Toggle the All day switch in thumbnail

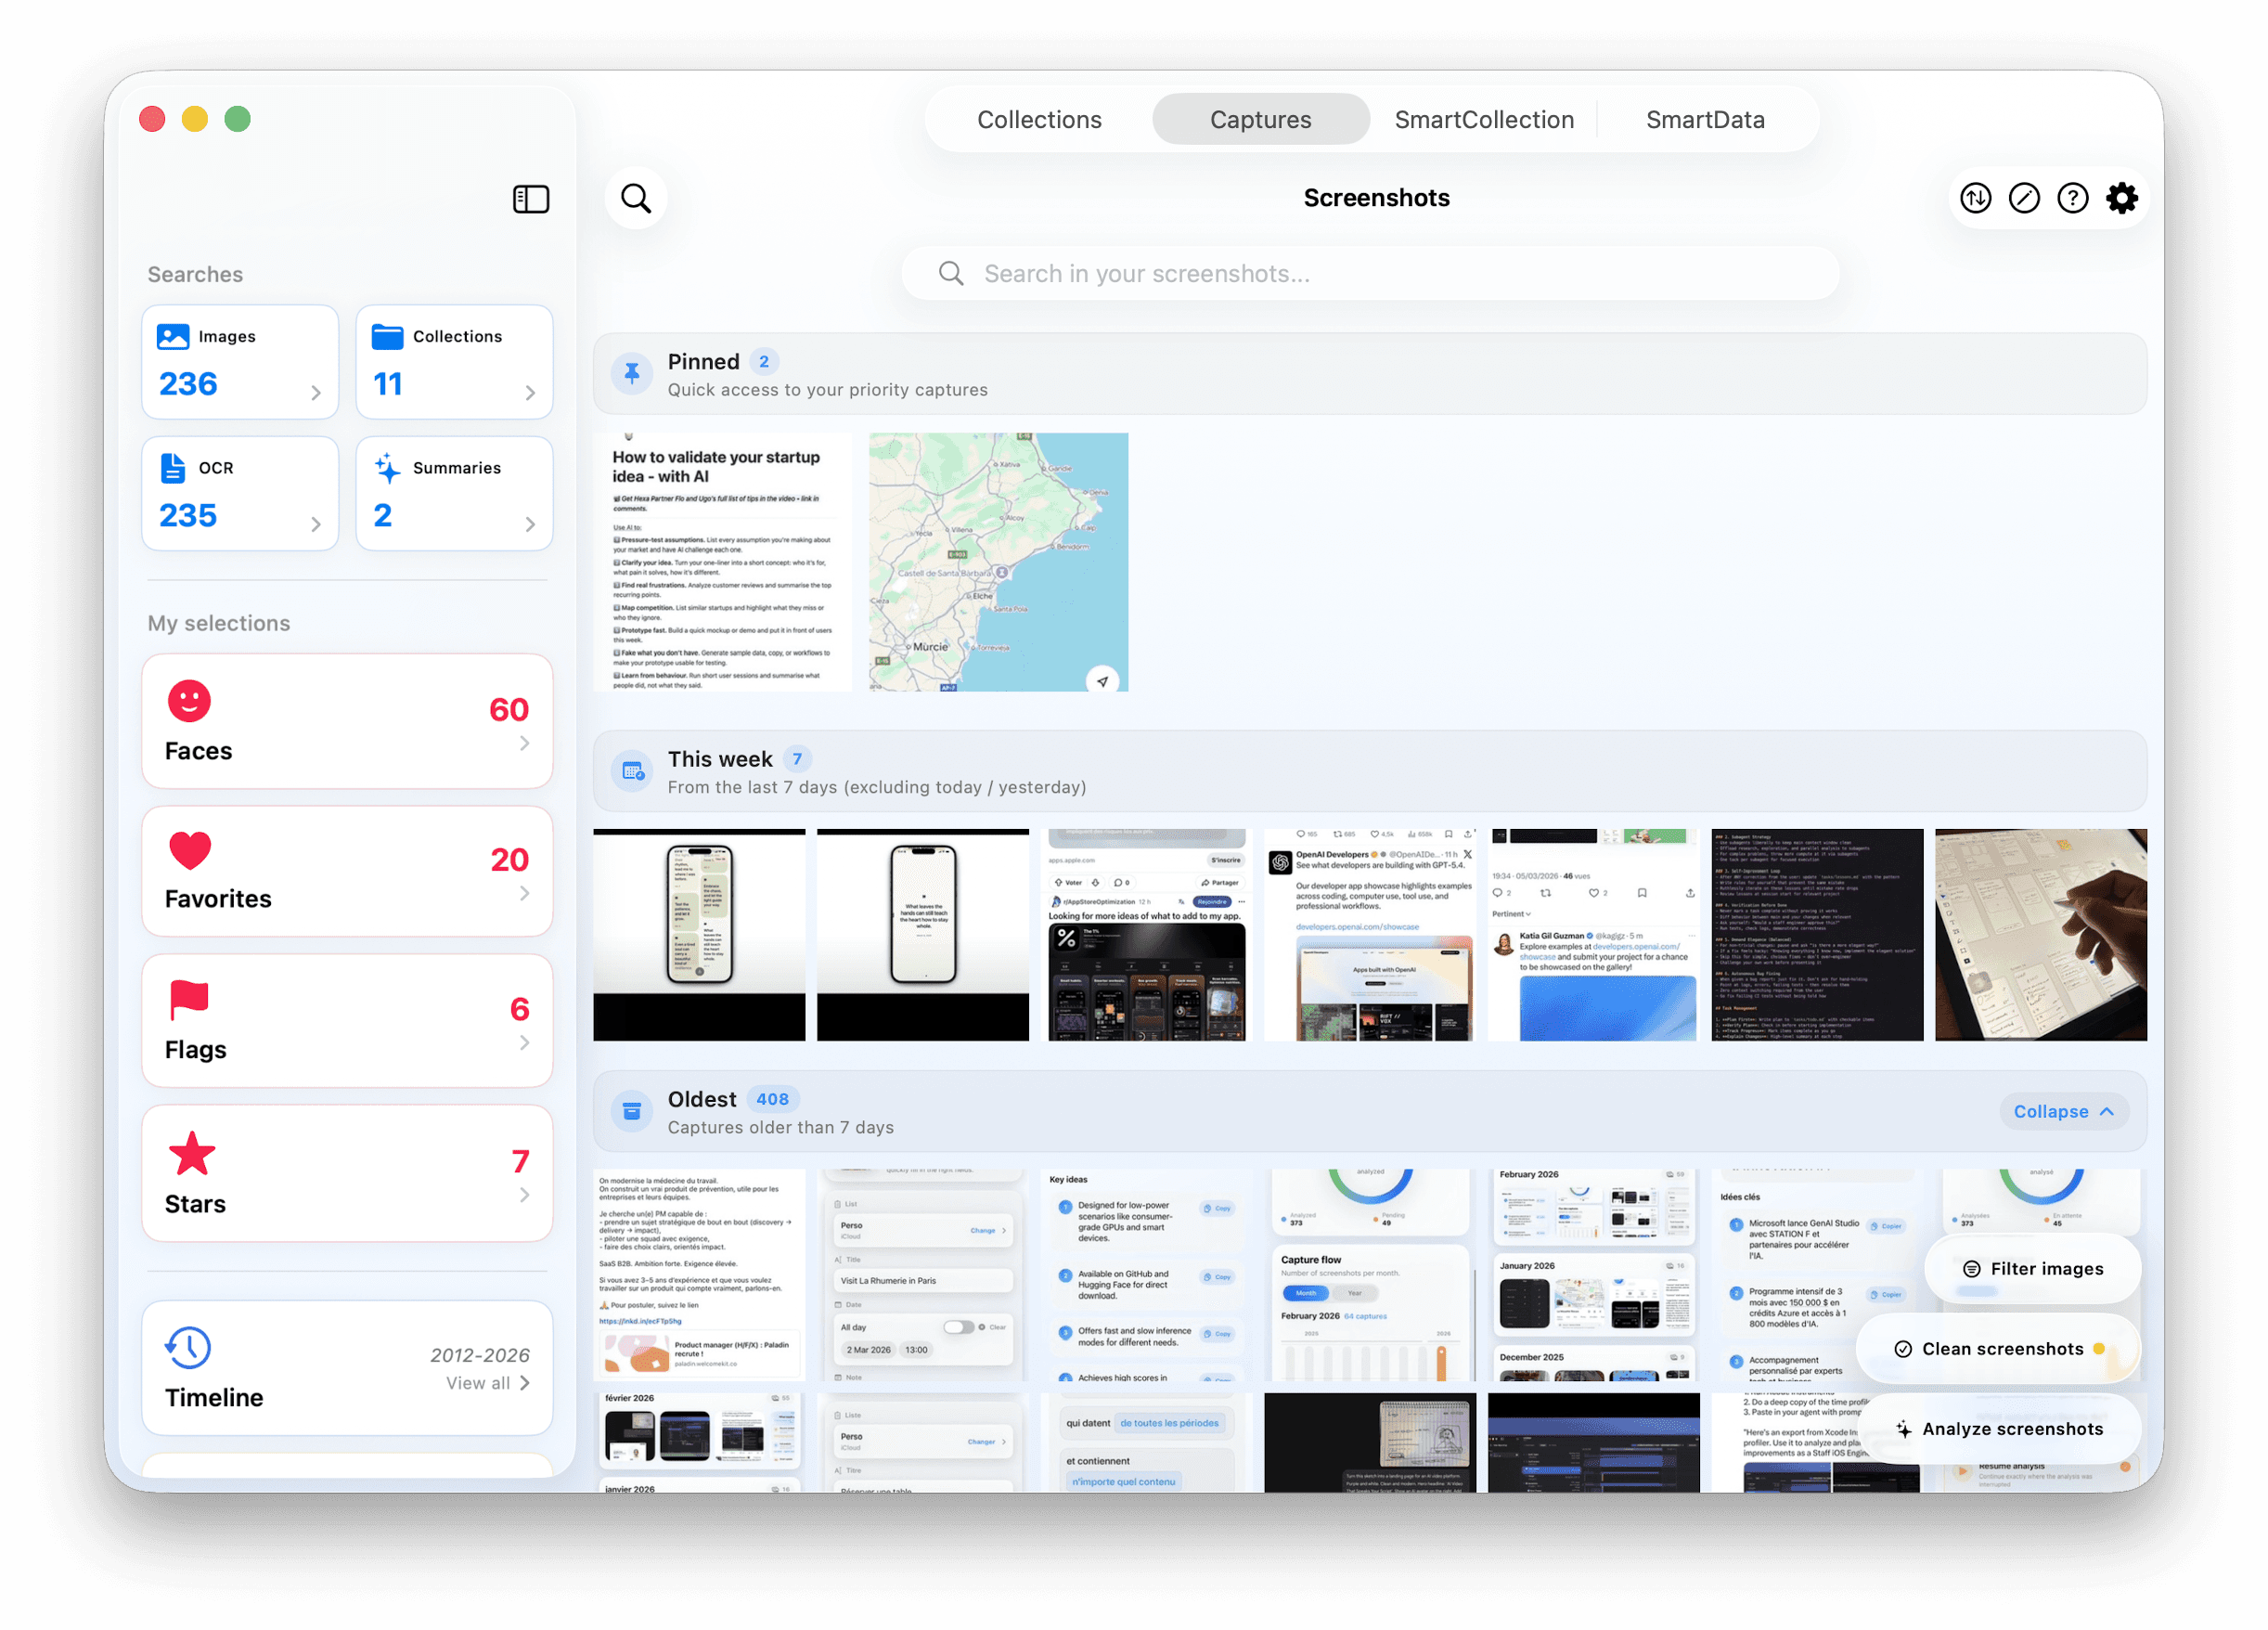pos(958,1327)
